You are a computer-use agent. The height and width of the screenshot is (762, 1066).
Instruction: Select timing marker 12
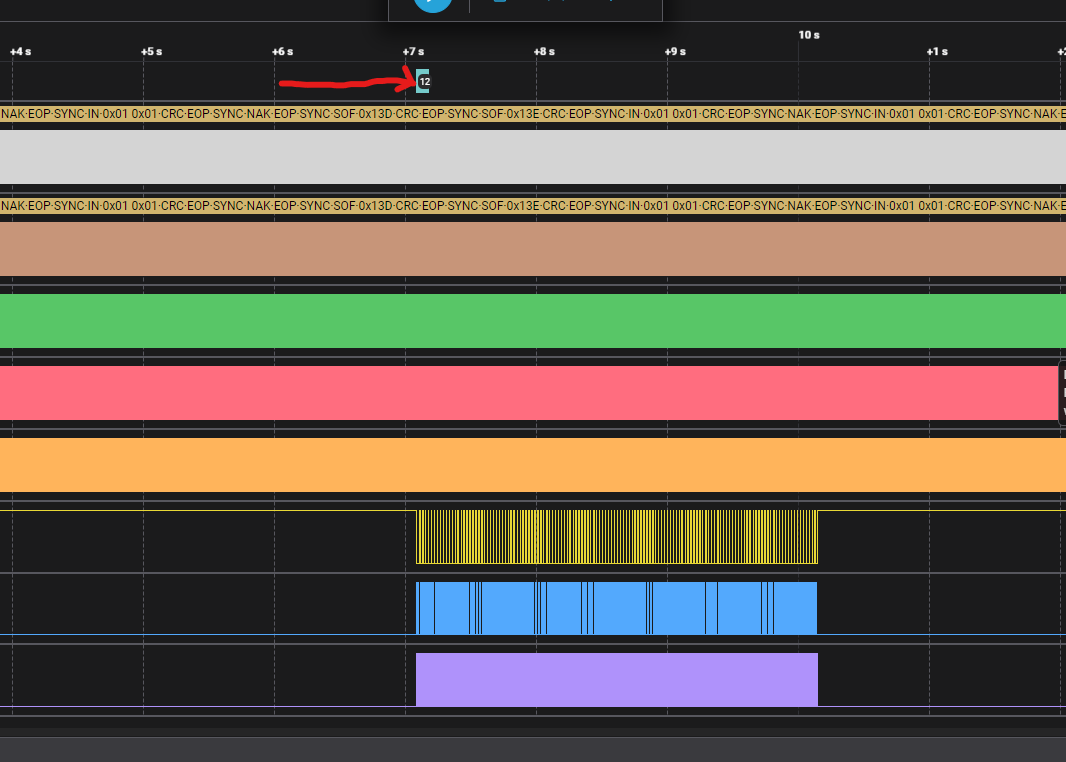(x=424, y=82)
